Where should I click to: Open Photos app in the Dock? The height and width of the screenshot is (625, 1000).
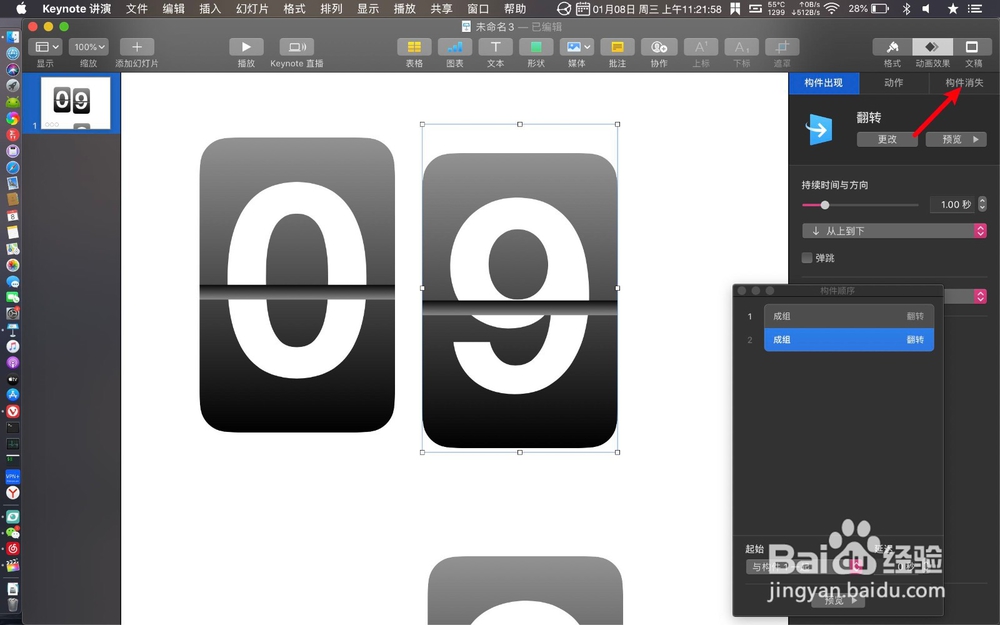[x=13, y=265]
